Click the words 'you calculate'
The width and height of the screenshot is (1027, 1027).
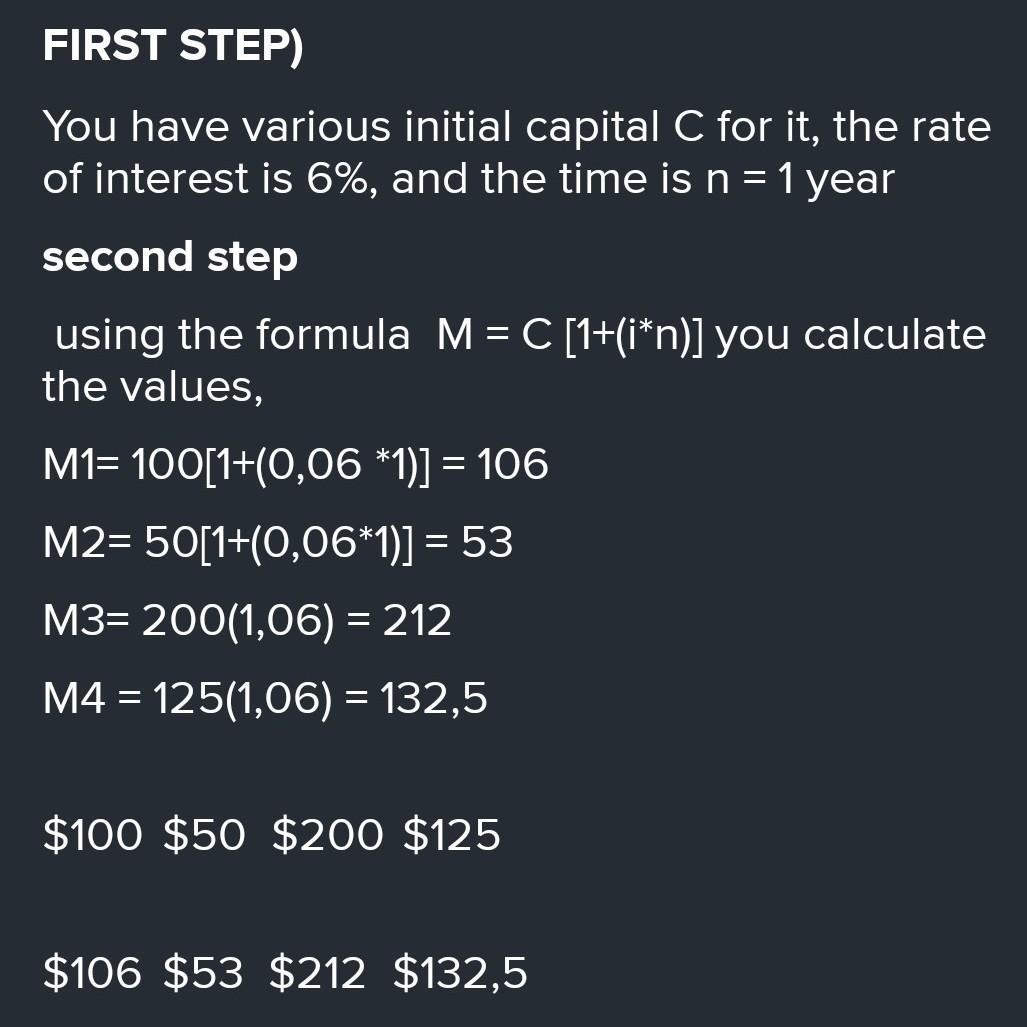point(851,336)
